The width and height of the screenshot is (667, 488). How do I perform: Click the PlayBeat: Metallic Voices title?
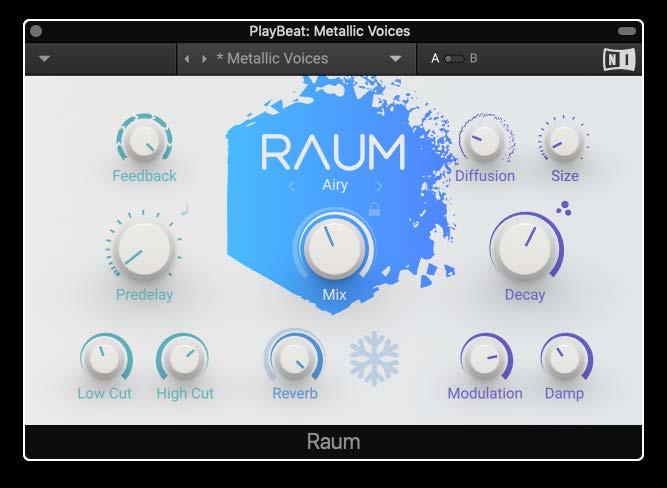(330, 31)
